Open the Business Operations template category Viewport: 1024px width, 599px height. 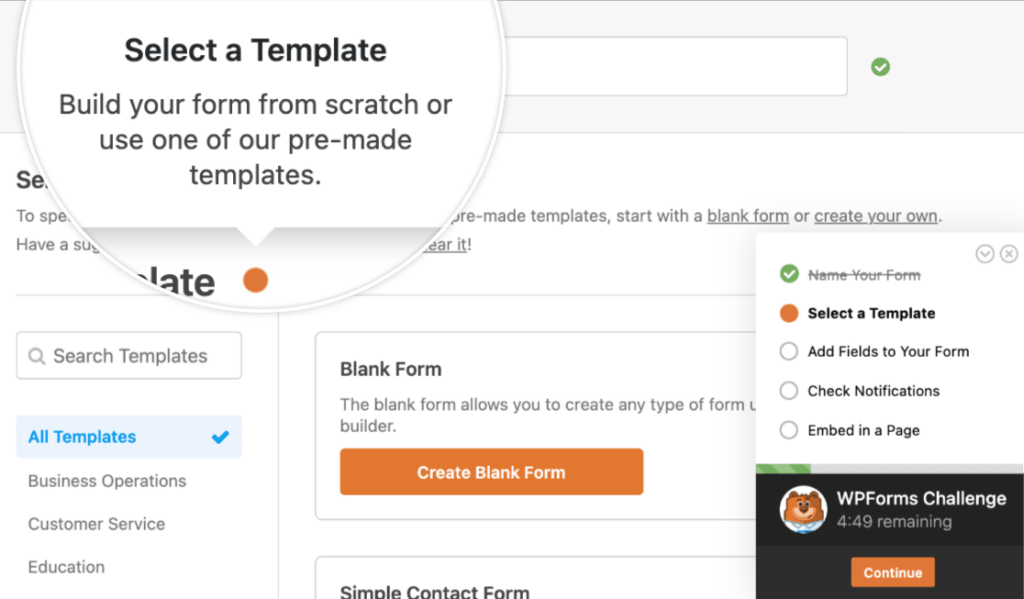pos(106,481)
